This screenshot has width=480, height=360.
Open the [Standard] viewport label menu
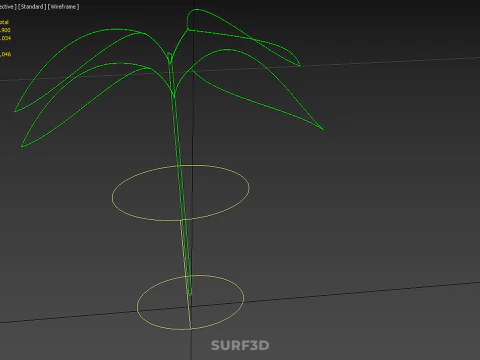32,7
